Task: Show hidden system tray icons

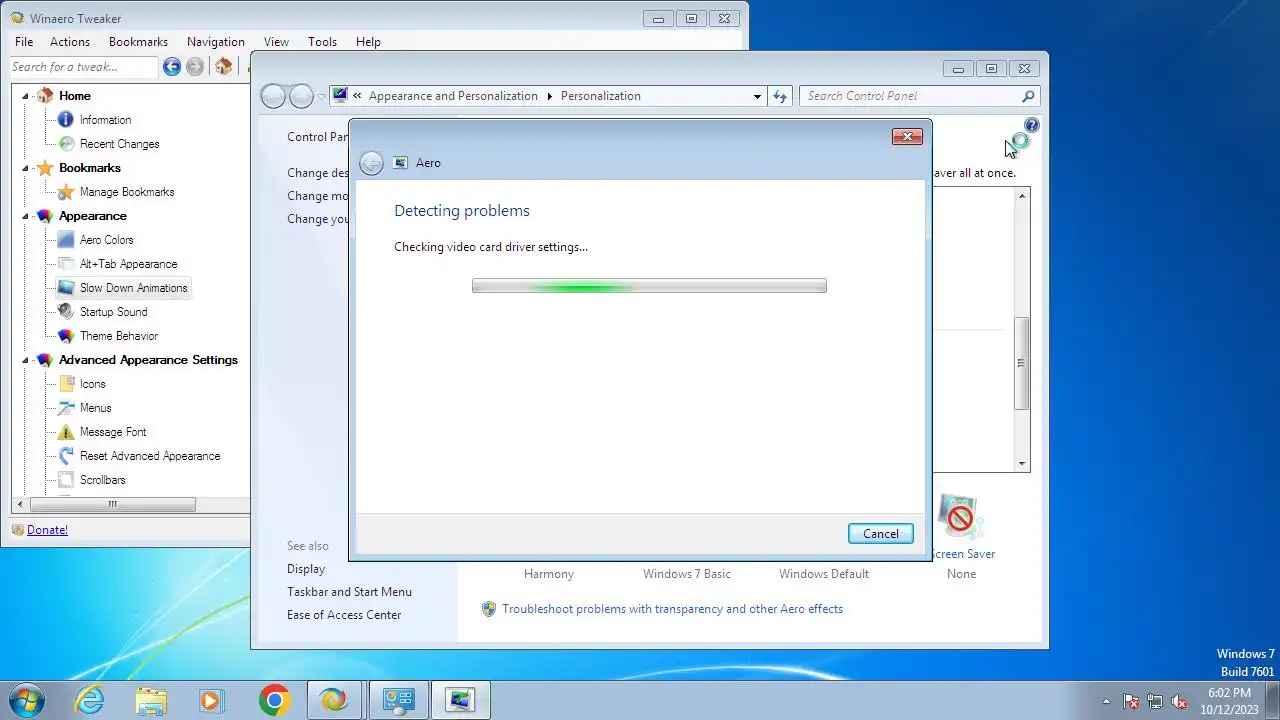Action: point(1106,701)
